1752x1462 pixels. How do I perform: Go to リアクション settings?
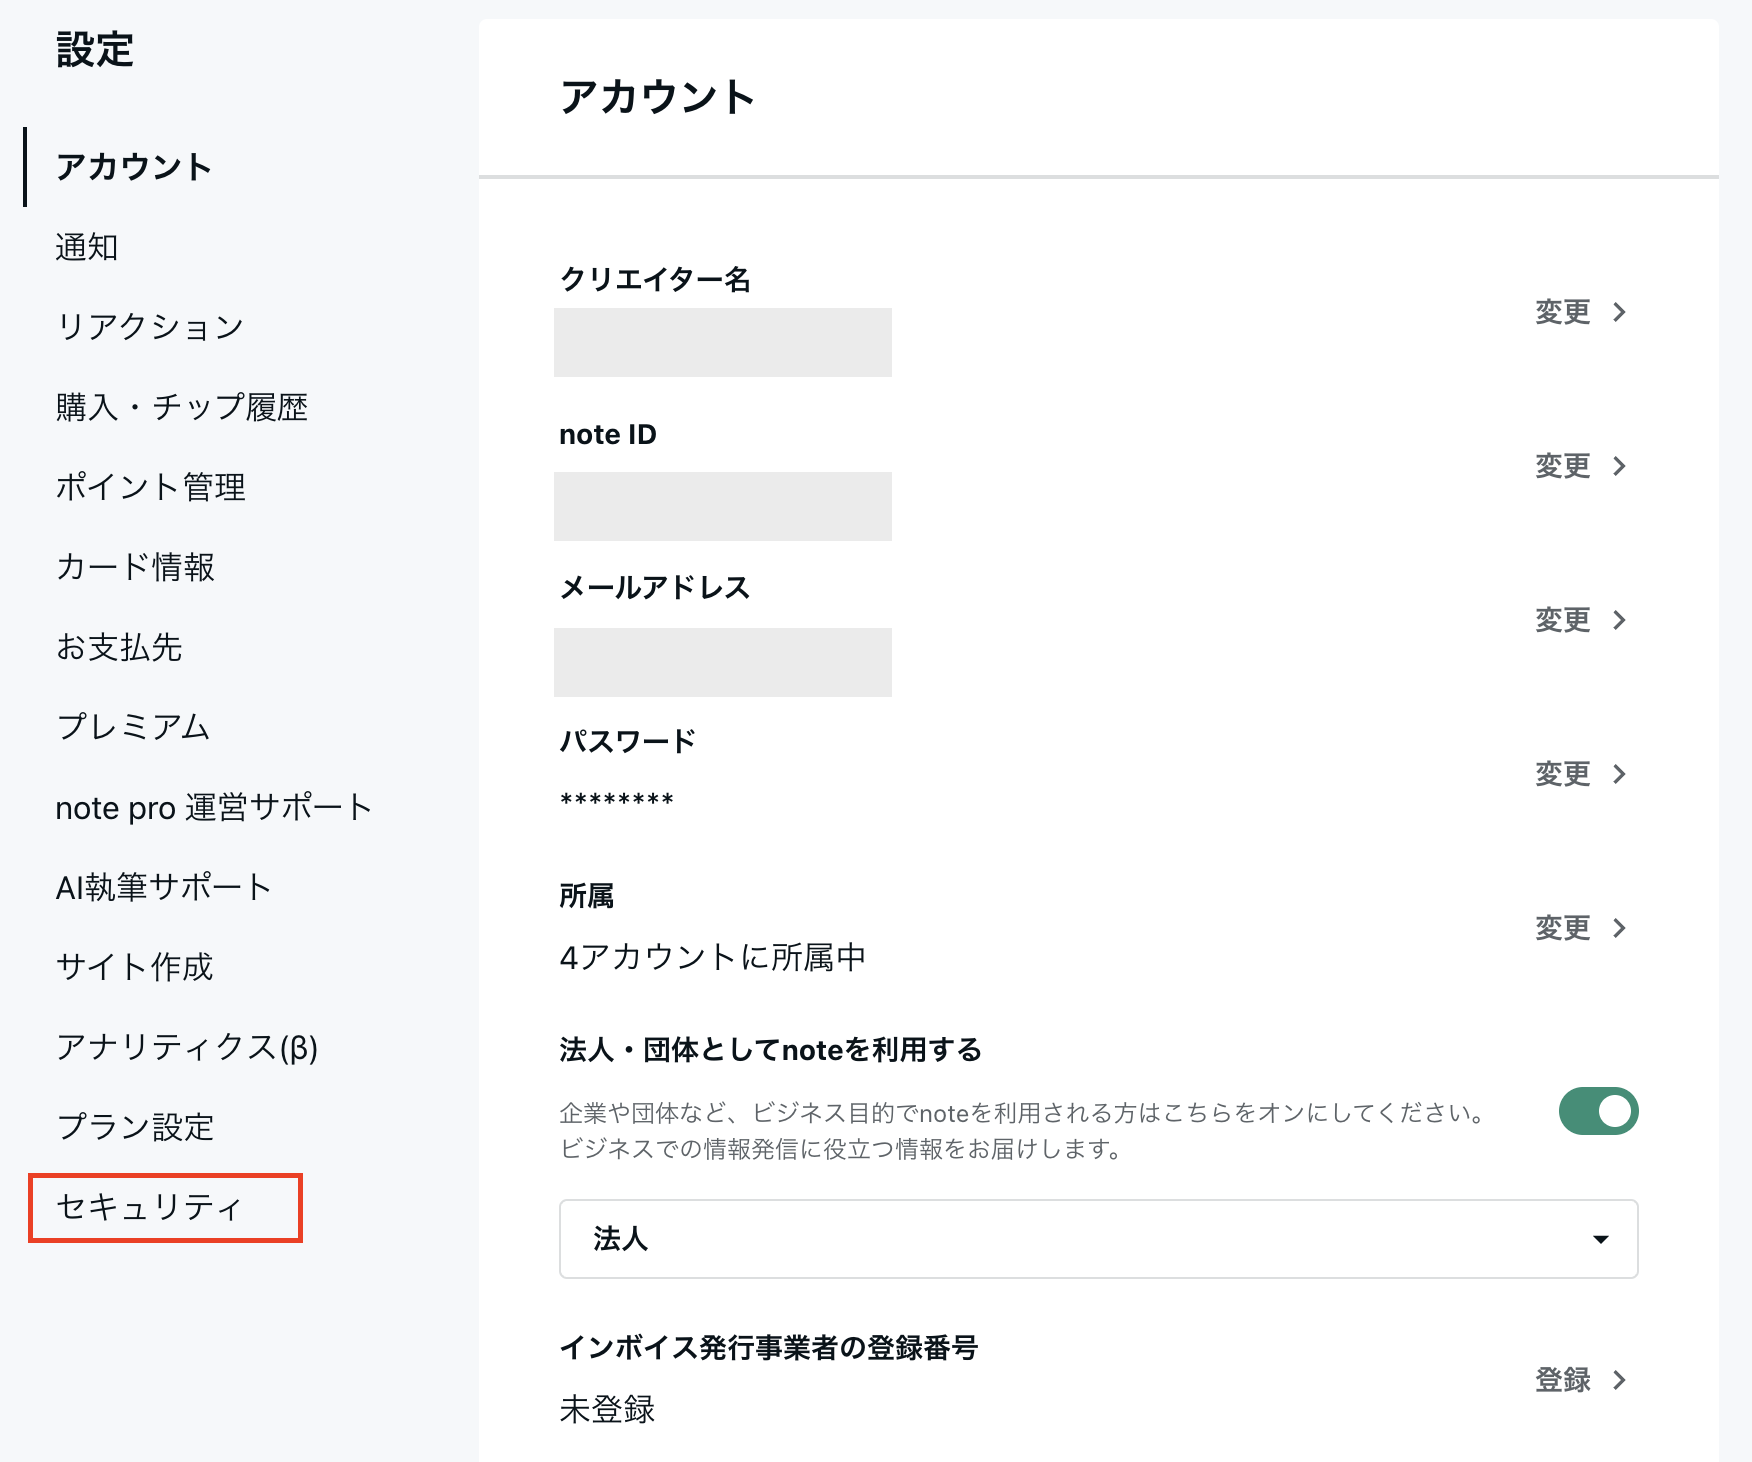tap(150, 327)
